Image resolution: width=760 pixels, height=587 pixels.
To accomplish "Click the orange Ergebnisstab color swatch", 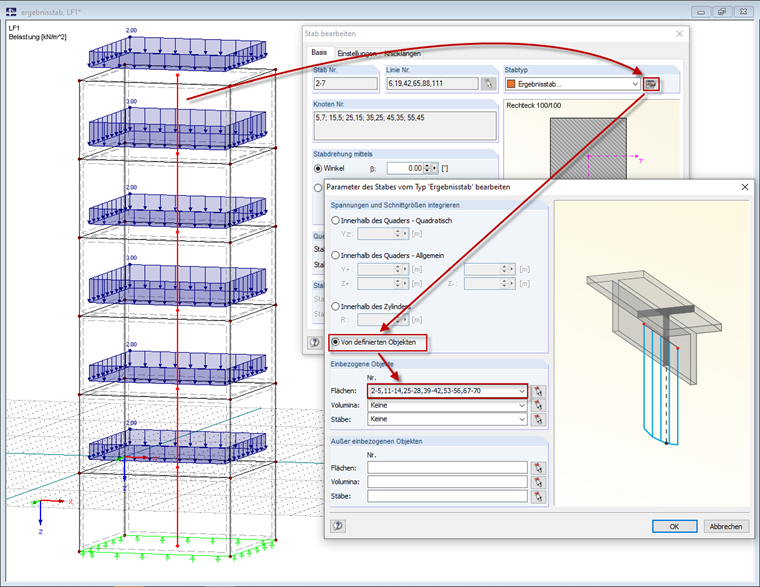I will 511,84.
